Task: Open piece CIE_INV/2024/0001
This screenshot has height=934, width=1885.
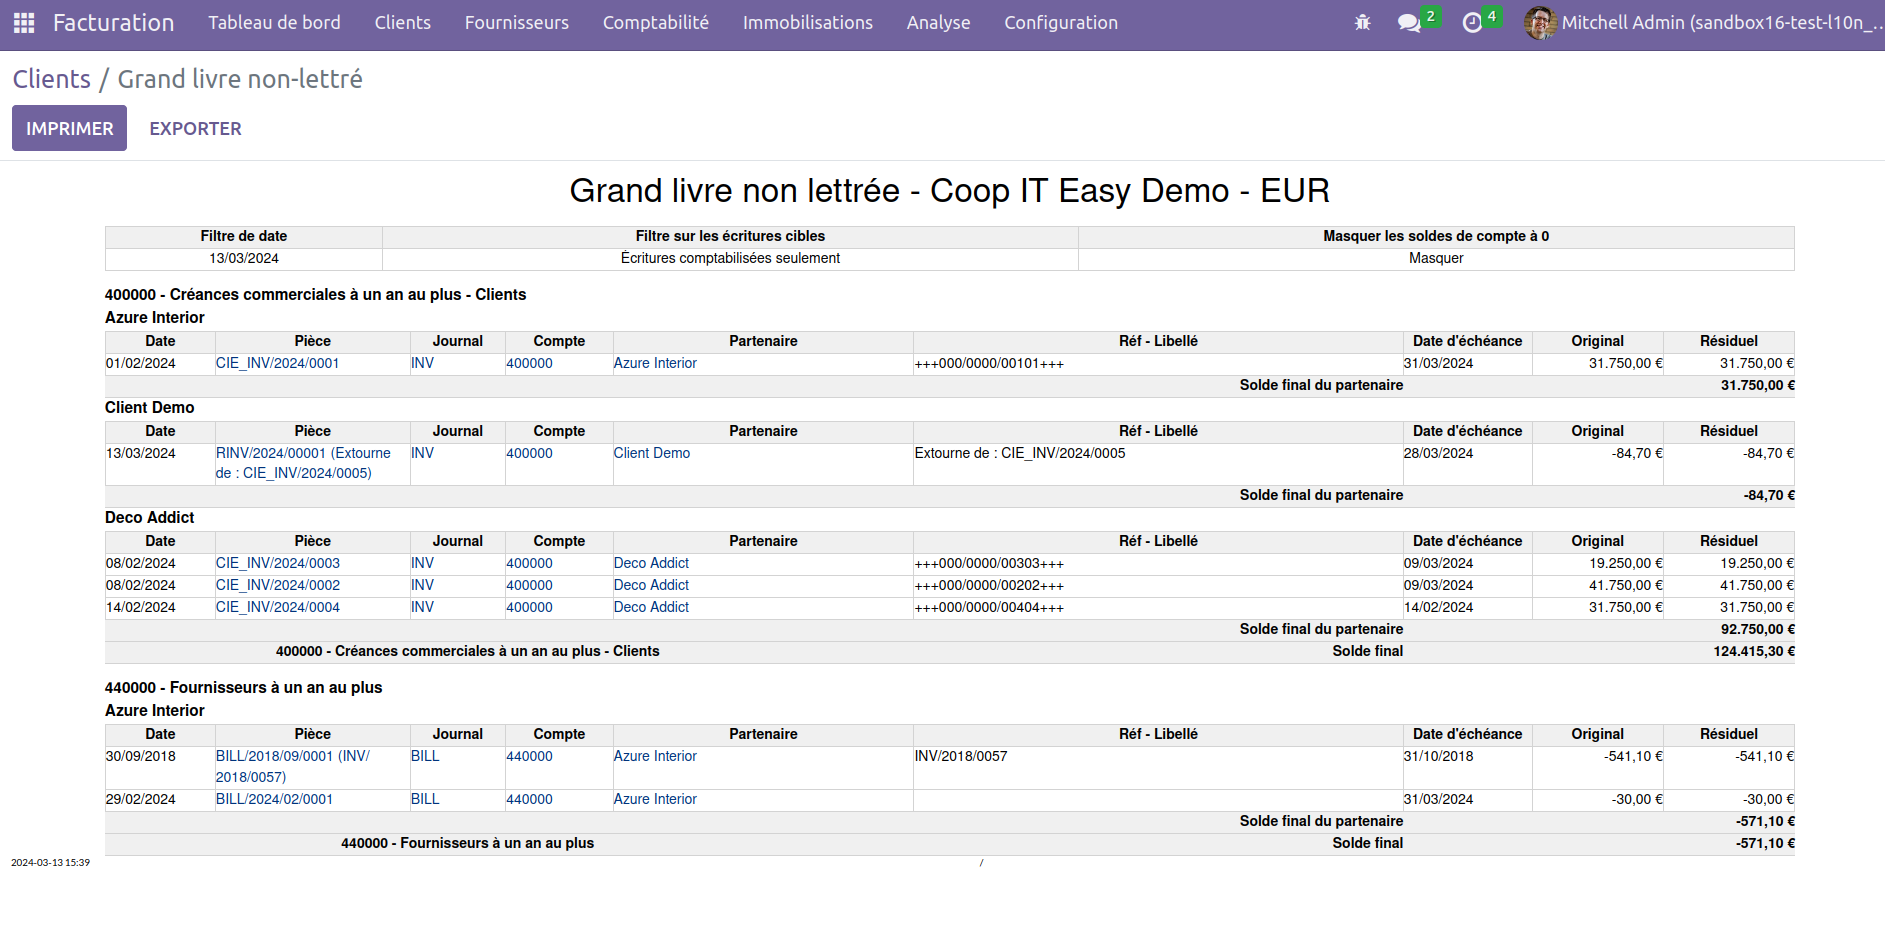Action: 278,363
